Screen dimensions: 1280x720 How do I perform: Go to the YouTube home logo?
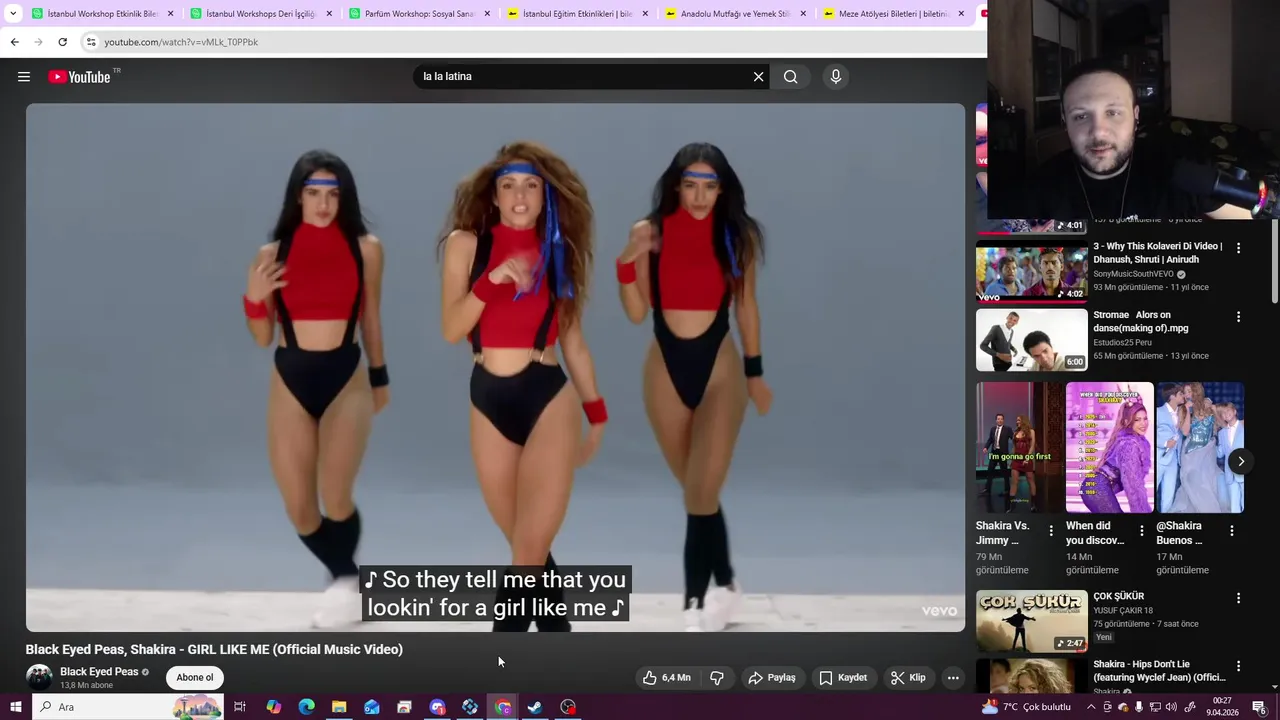(80, 77)
